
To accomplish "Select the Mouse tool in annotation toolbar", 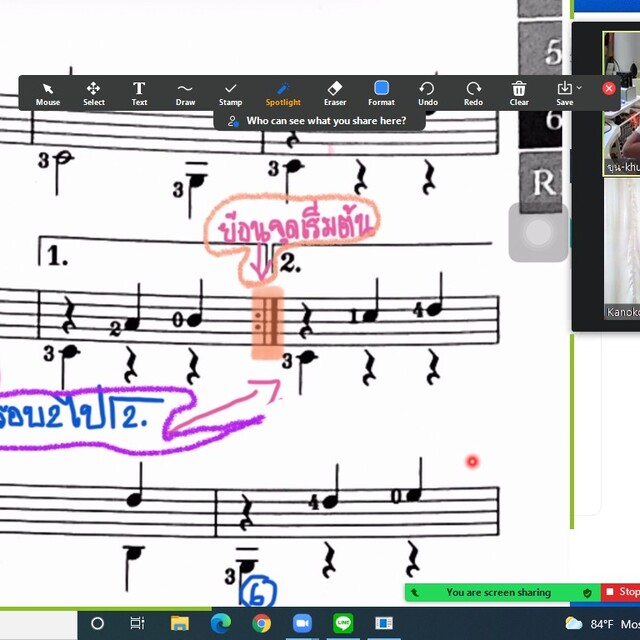I will [x=48, y=93].
